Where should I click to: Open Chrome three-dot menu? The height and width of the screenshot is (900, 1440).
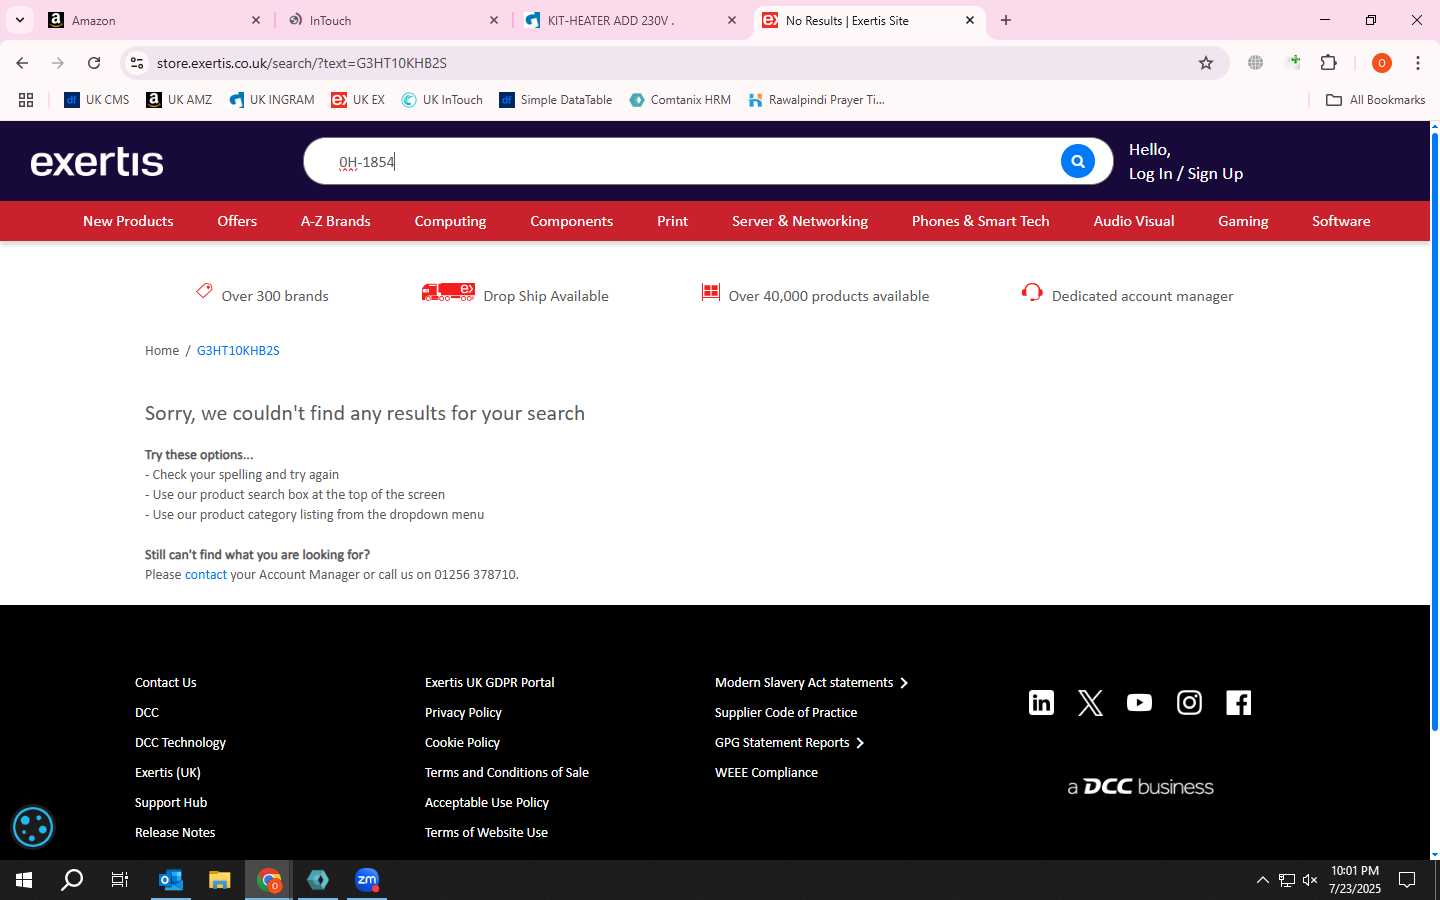coord(1418,63)
